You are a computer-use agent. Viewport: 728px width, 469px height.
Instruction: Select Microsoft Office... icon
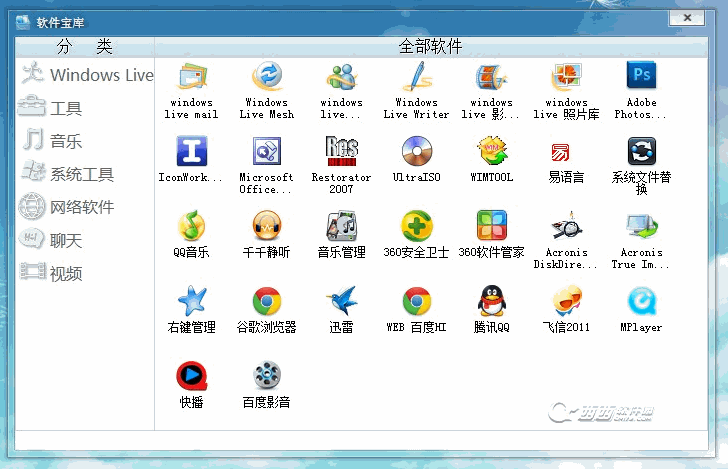click(x=267, y=151)
